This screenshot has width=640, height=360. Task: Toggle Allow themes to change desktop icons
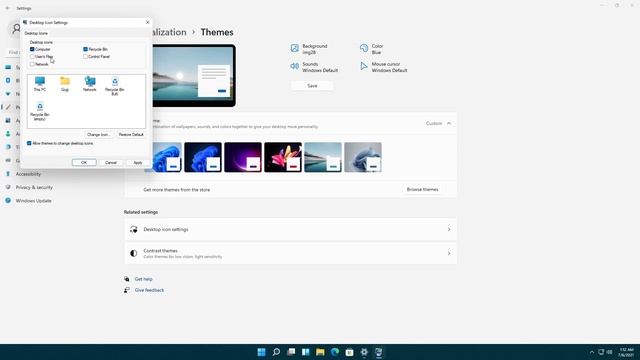29,143
